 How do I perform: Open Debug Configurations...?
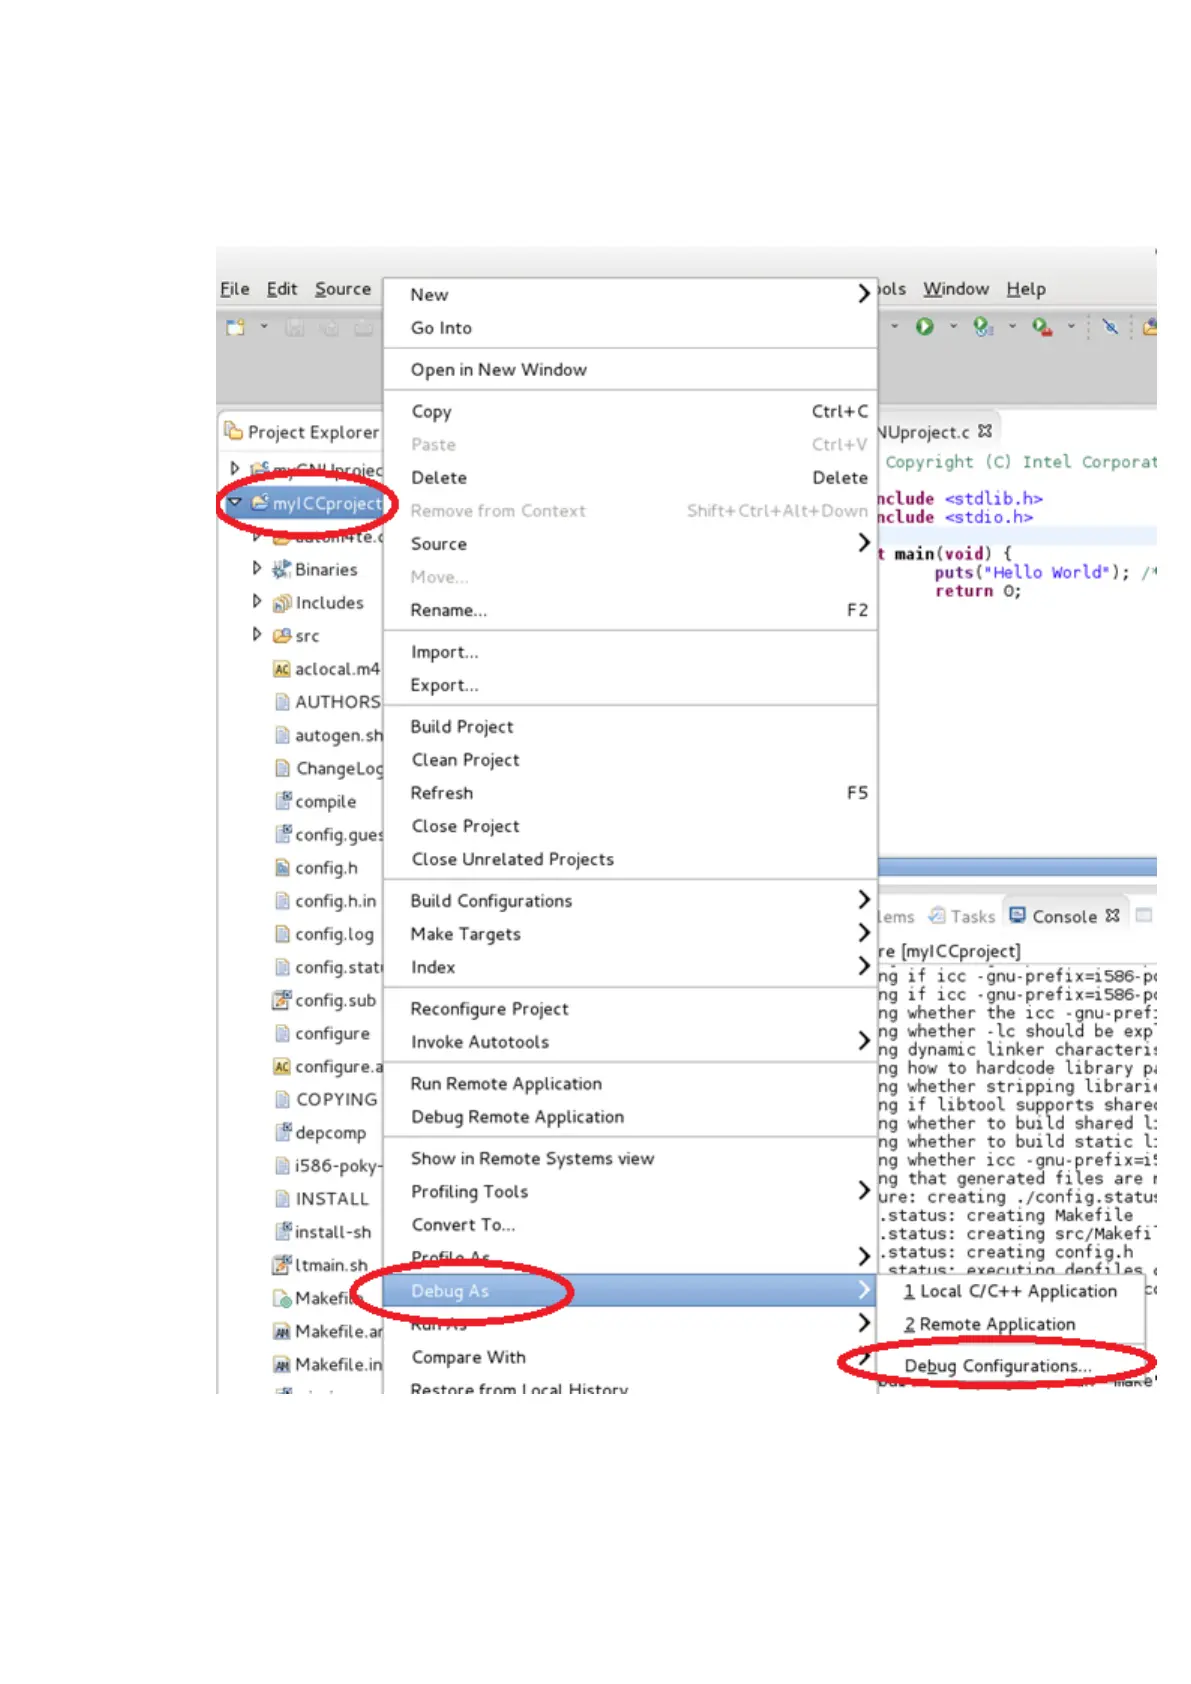click(1011, 1367)
